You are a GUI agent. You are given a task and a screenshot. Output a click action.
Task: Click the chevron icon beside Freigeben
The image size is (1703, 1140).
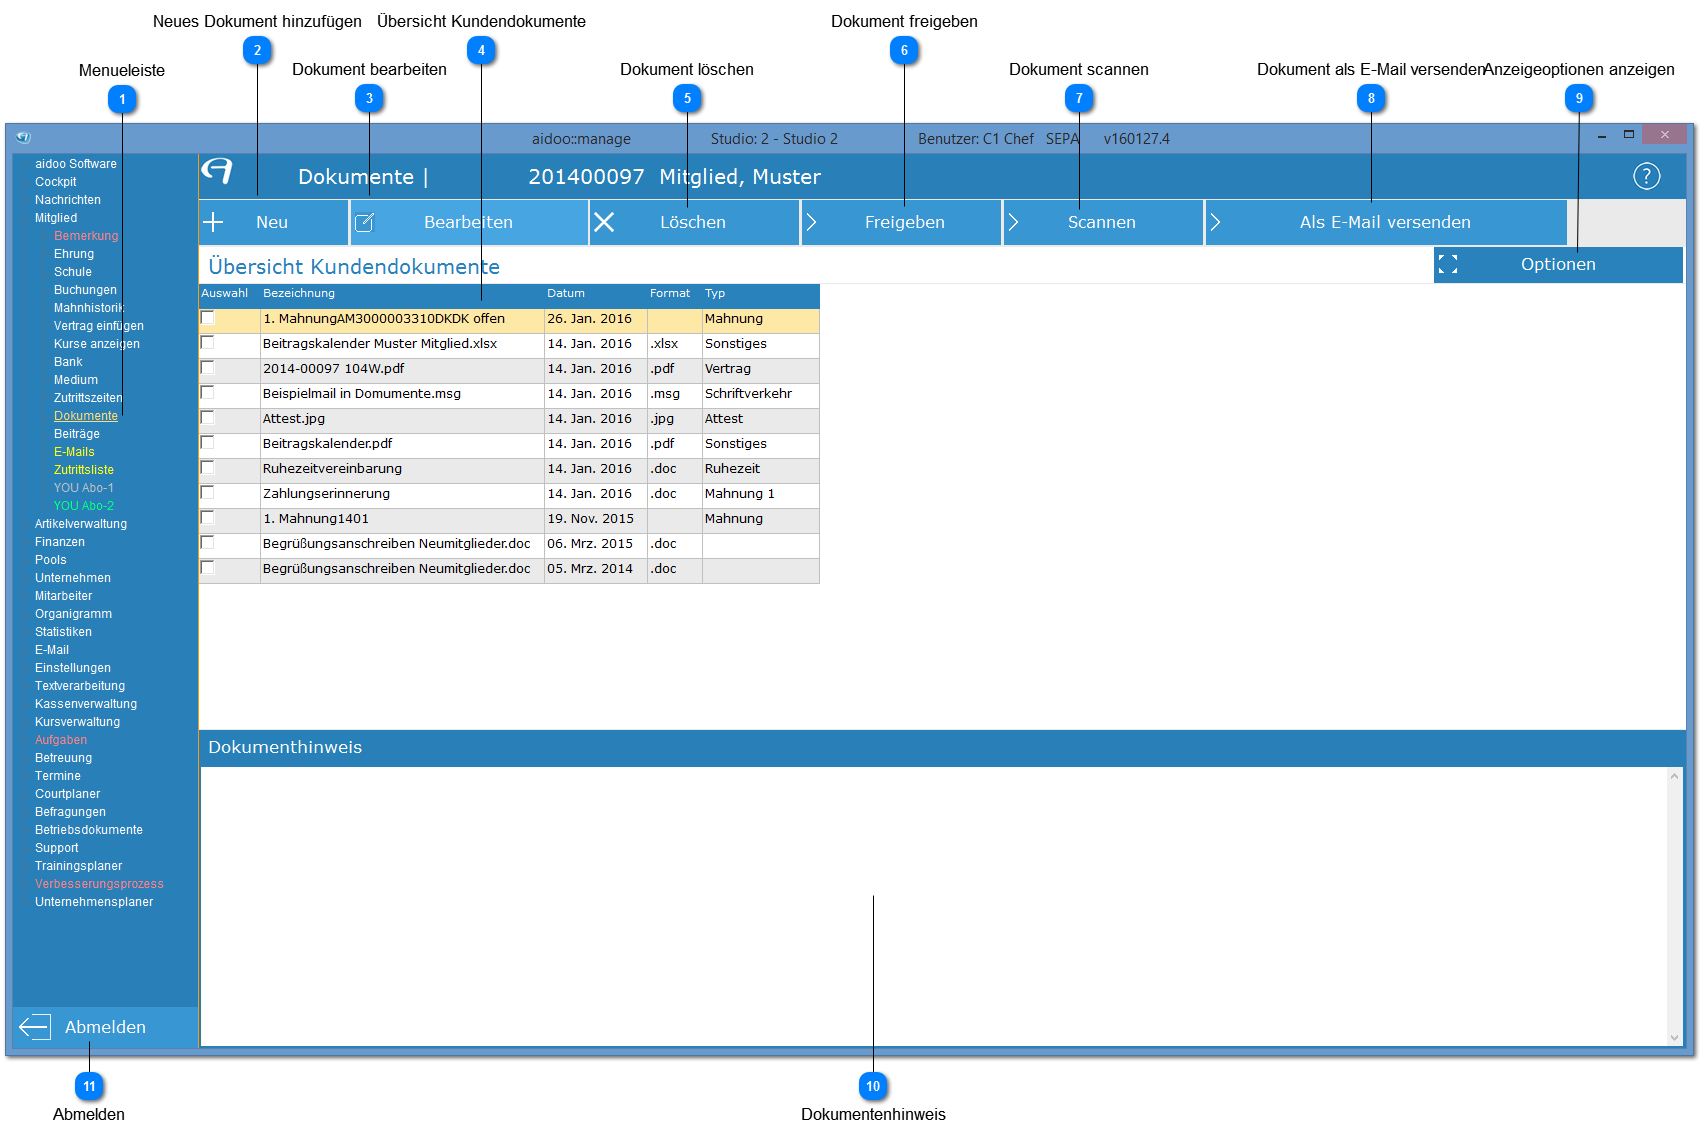point(811,222)
